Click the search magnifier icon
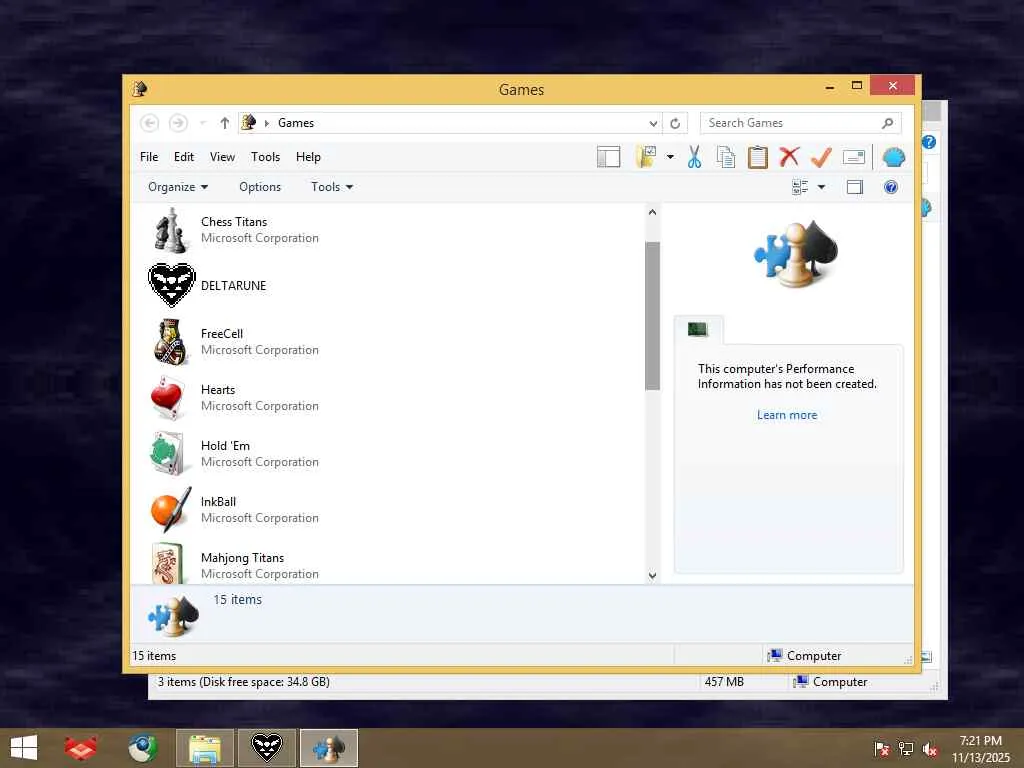Screen dimensions: 1024x768 pyautogui.click(x=887, y=123)
